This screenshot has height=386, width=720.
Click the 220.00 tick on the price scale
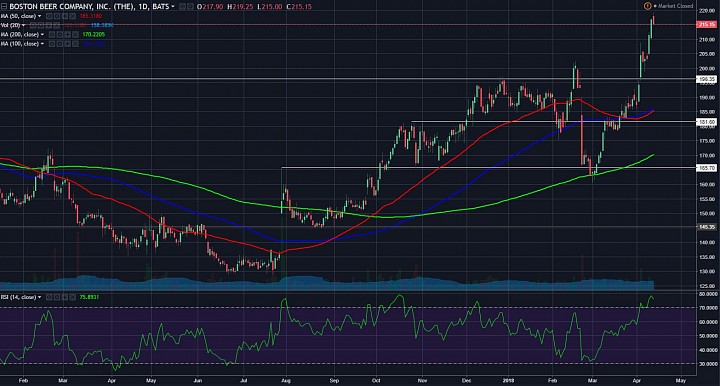pyautogui.click(x=706, y=10)
